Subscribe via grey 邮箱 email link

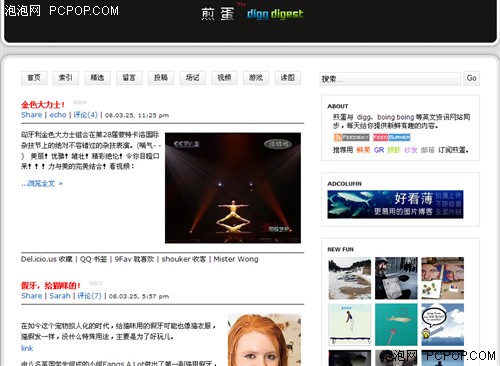coord(428,150)
